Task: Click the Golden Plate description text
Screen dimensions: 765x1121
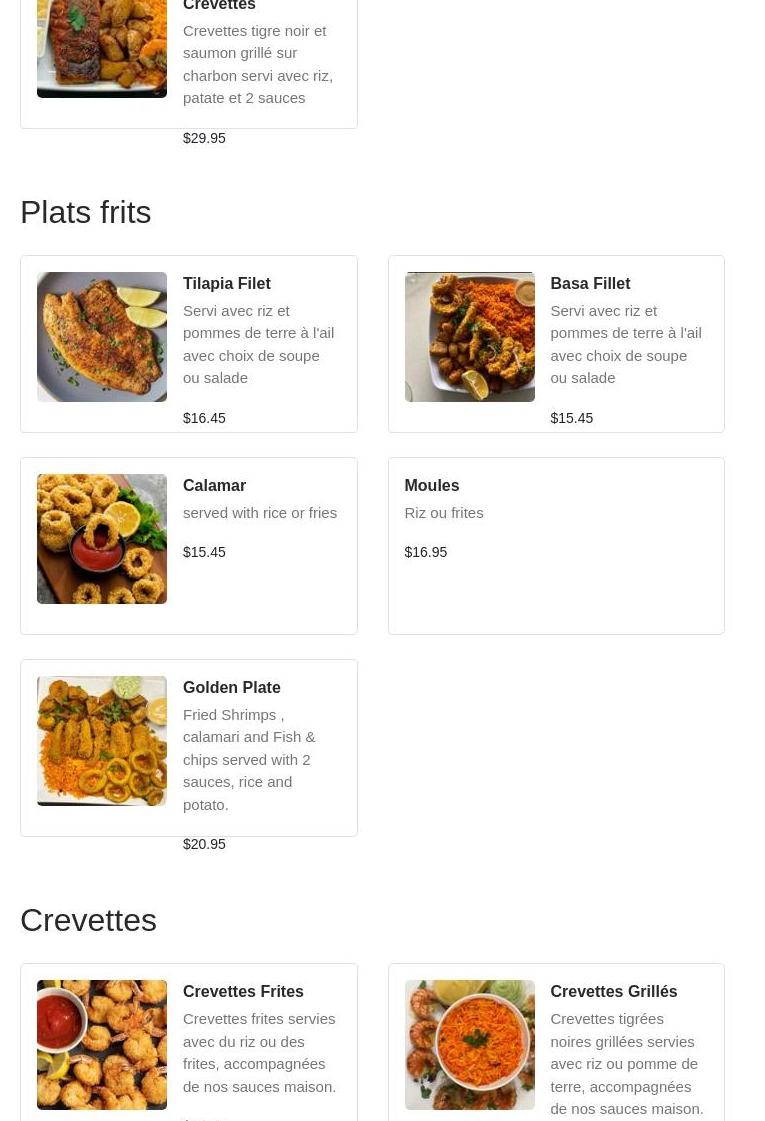Action: click(x=249, y=759)
